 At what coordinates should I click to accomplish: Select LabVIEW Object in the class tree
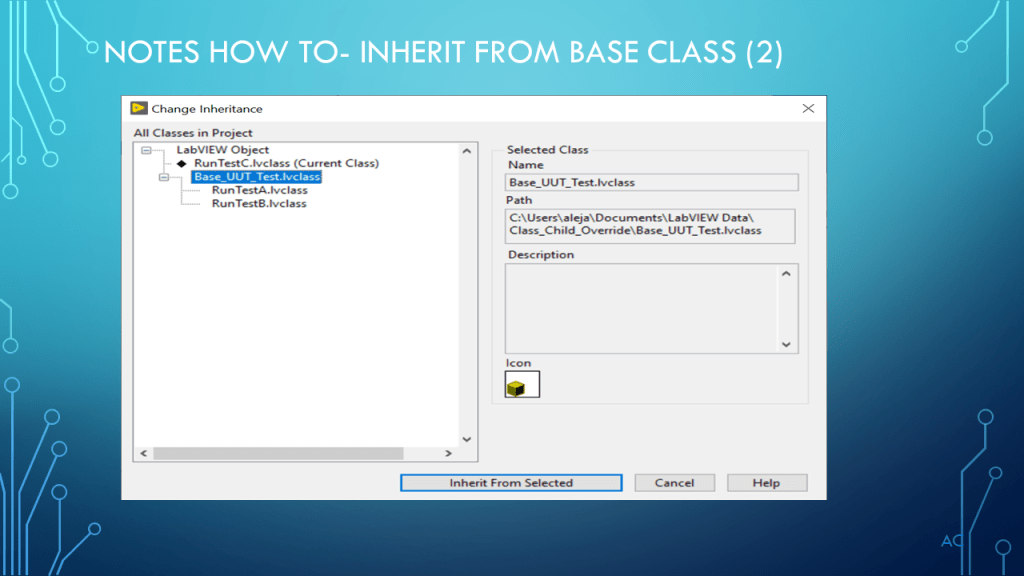coord(222,150)
